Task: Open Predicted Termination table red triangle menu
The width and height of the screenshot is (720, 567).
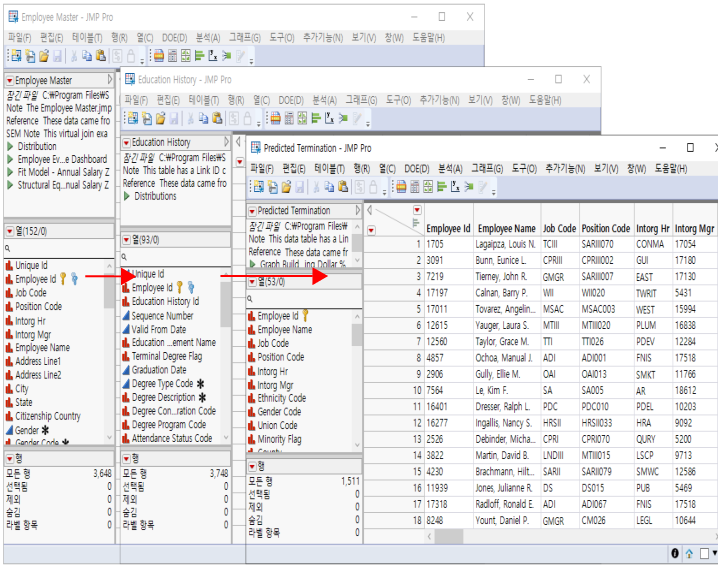Action: pyautogui.click(x=252, y=211)
